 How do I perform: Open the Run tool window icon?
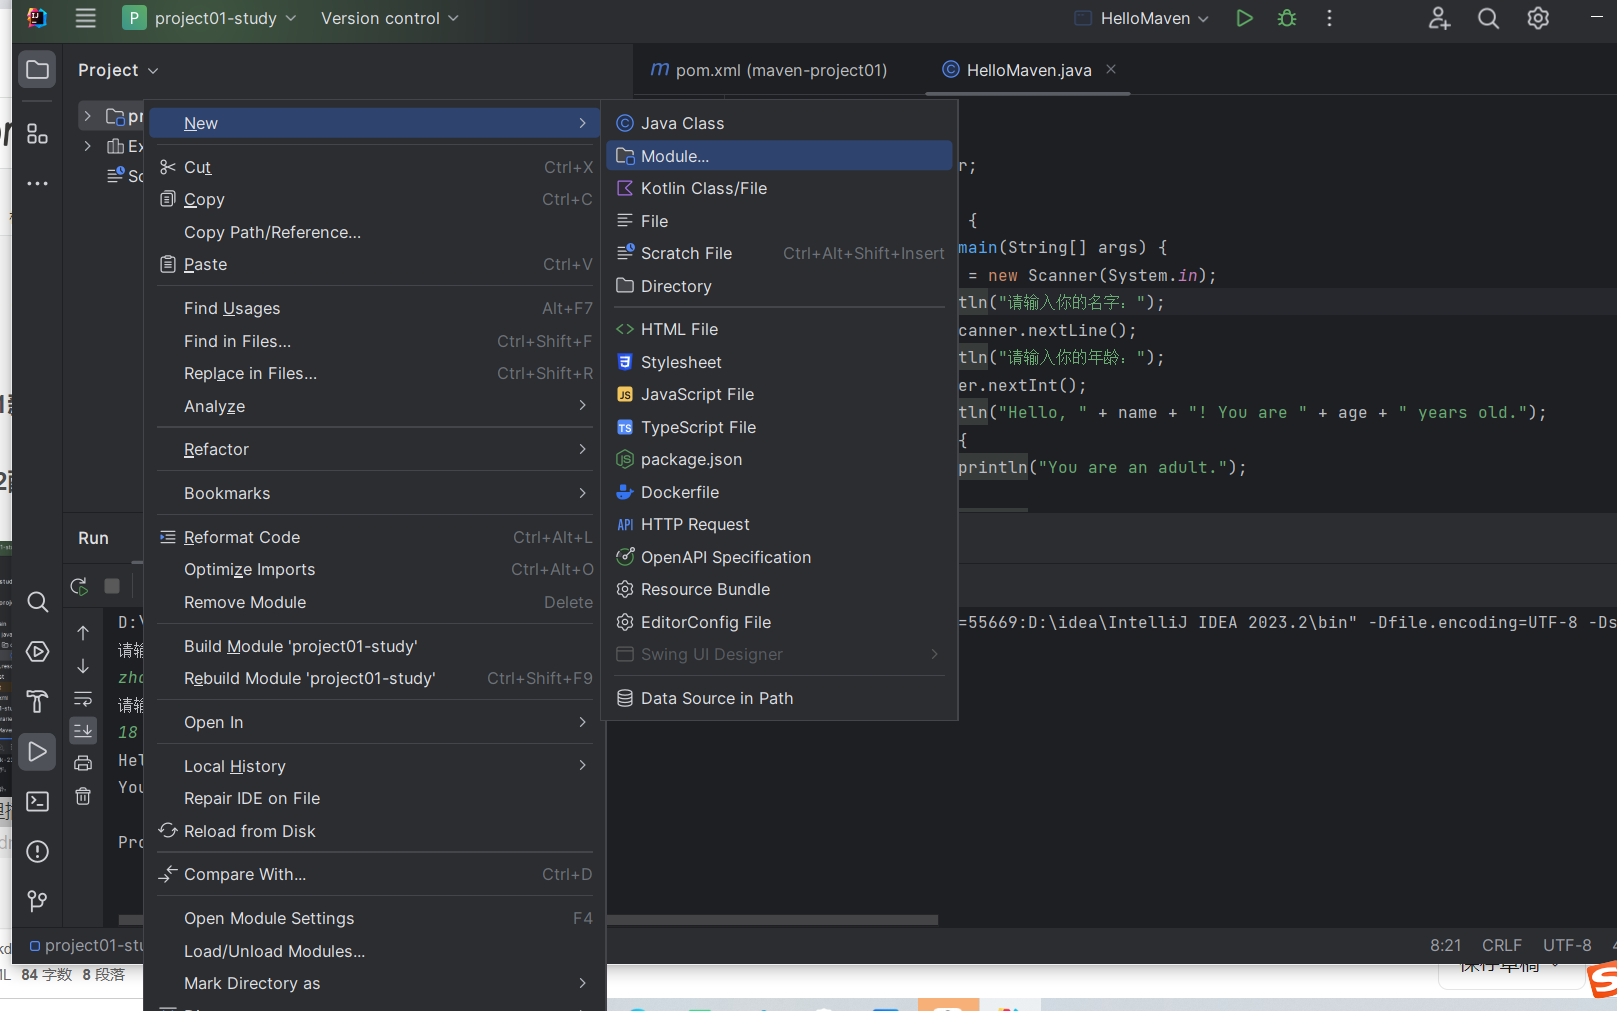pyautogui.click(x=37, y=752)
